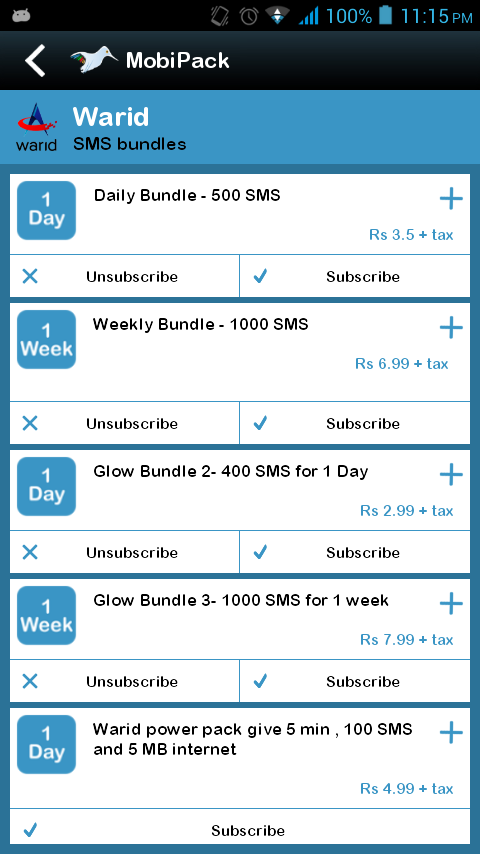
Task: Tap 1 Week badge of Glow Bundle 3
Action: click(46, 615)
